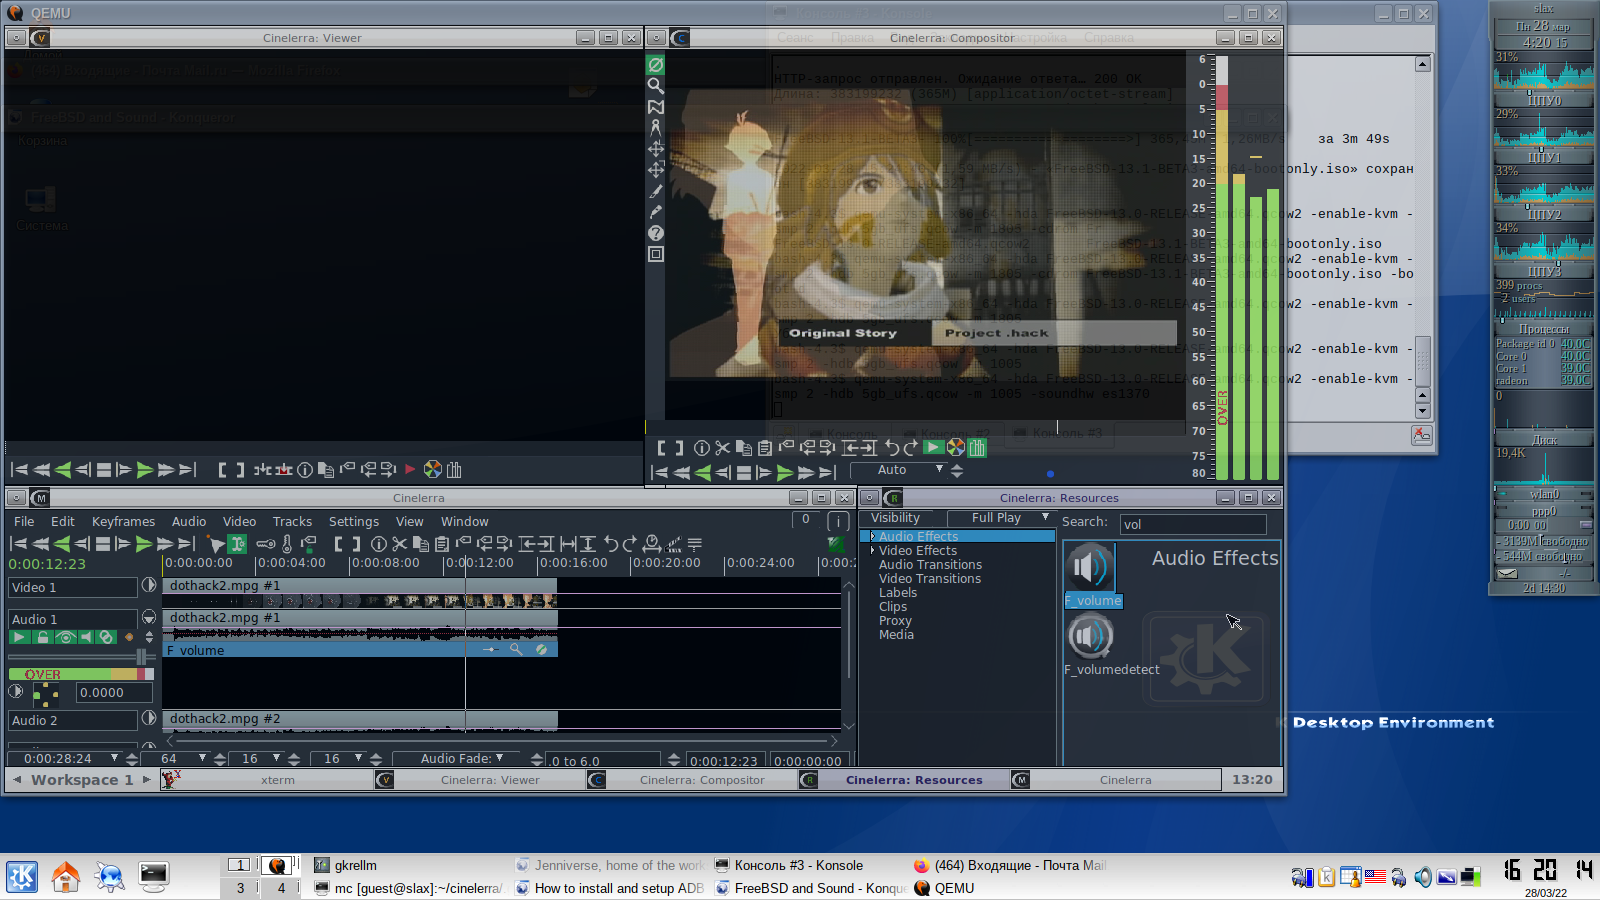Open the Keyframes menu

(123, 522)
